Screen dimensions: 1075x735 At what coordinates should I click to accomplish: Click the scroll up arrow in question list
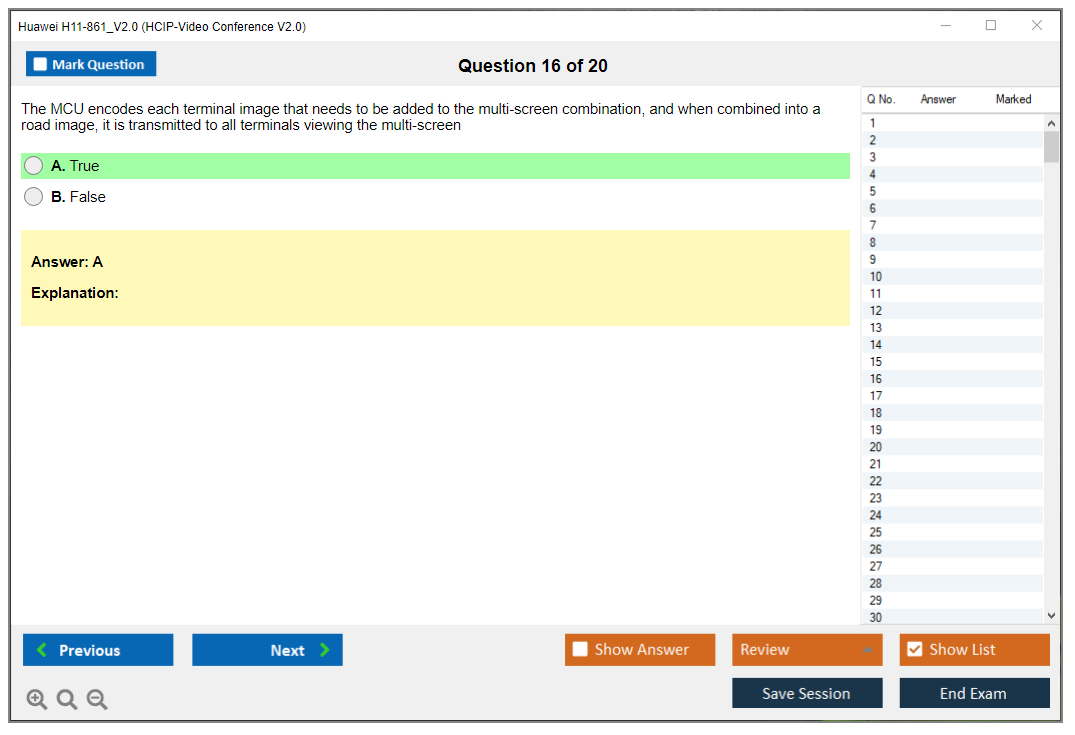[x=1050, y=124]
